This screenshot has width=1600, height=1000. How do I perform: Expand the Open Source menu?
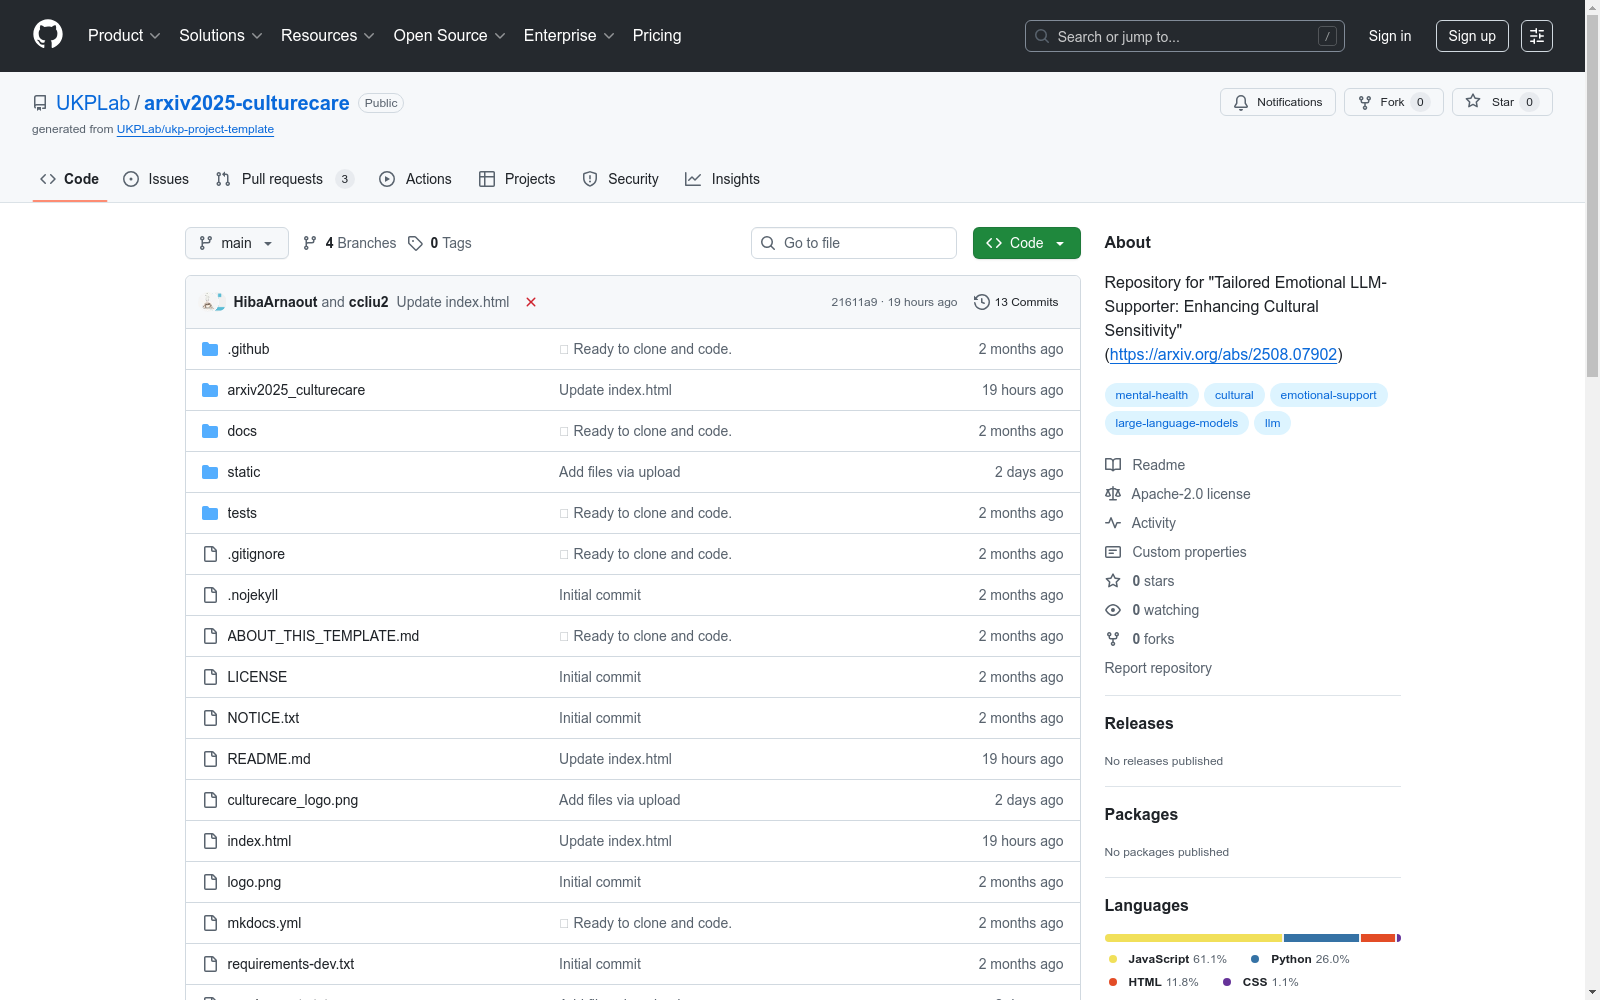pos(450,36)
